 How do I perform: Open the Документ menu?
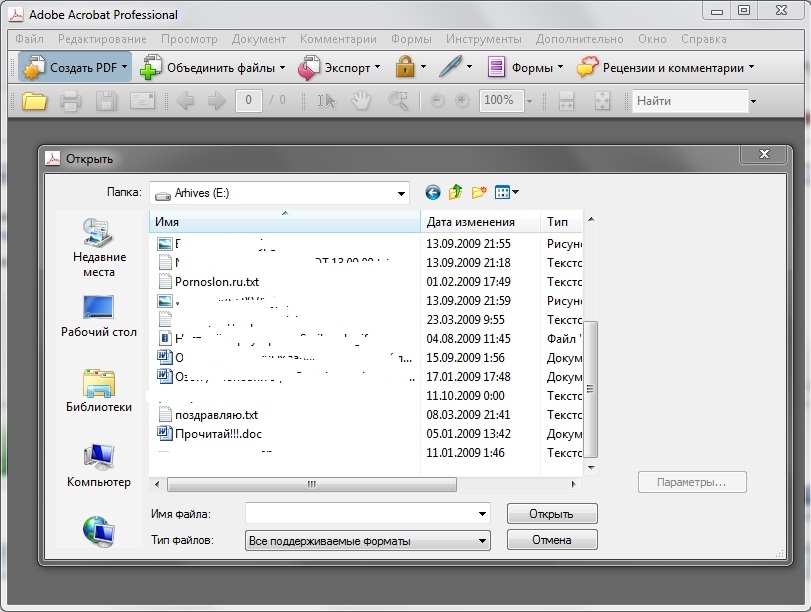click(259, 39)
